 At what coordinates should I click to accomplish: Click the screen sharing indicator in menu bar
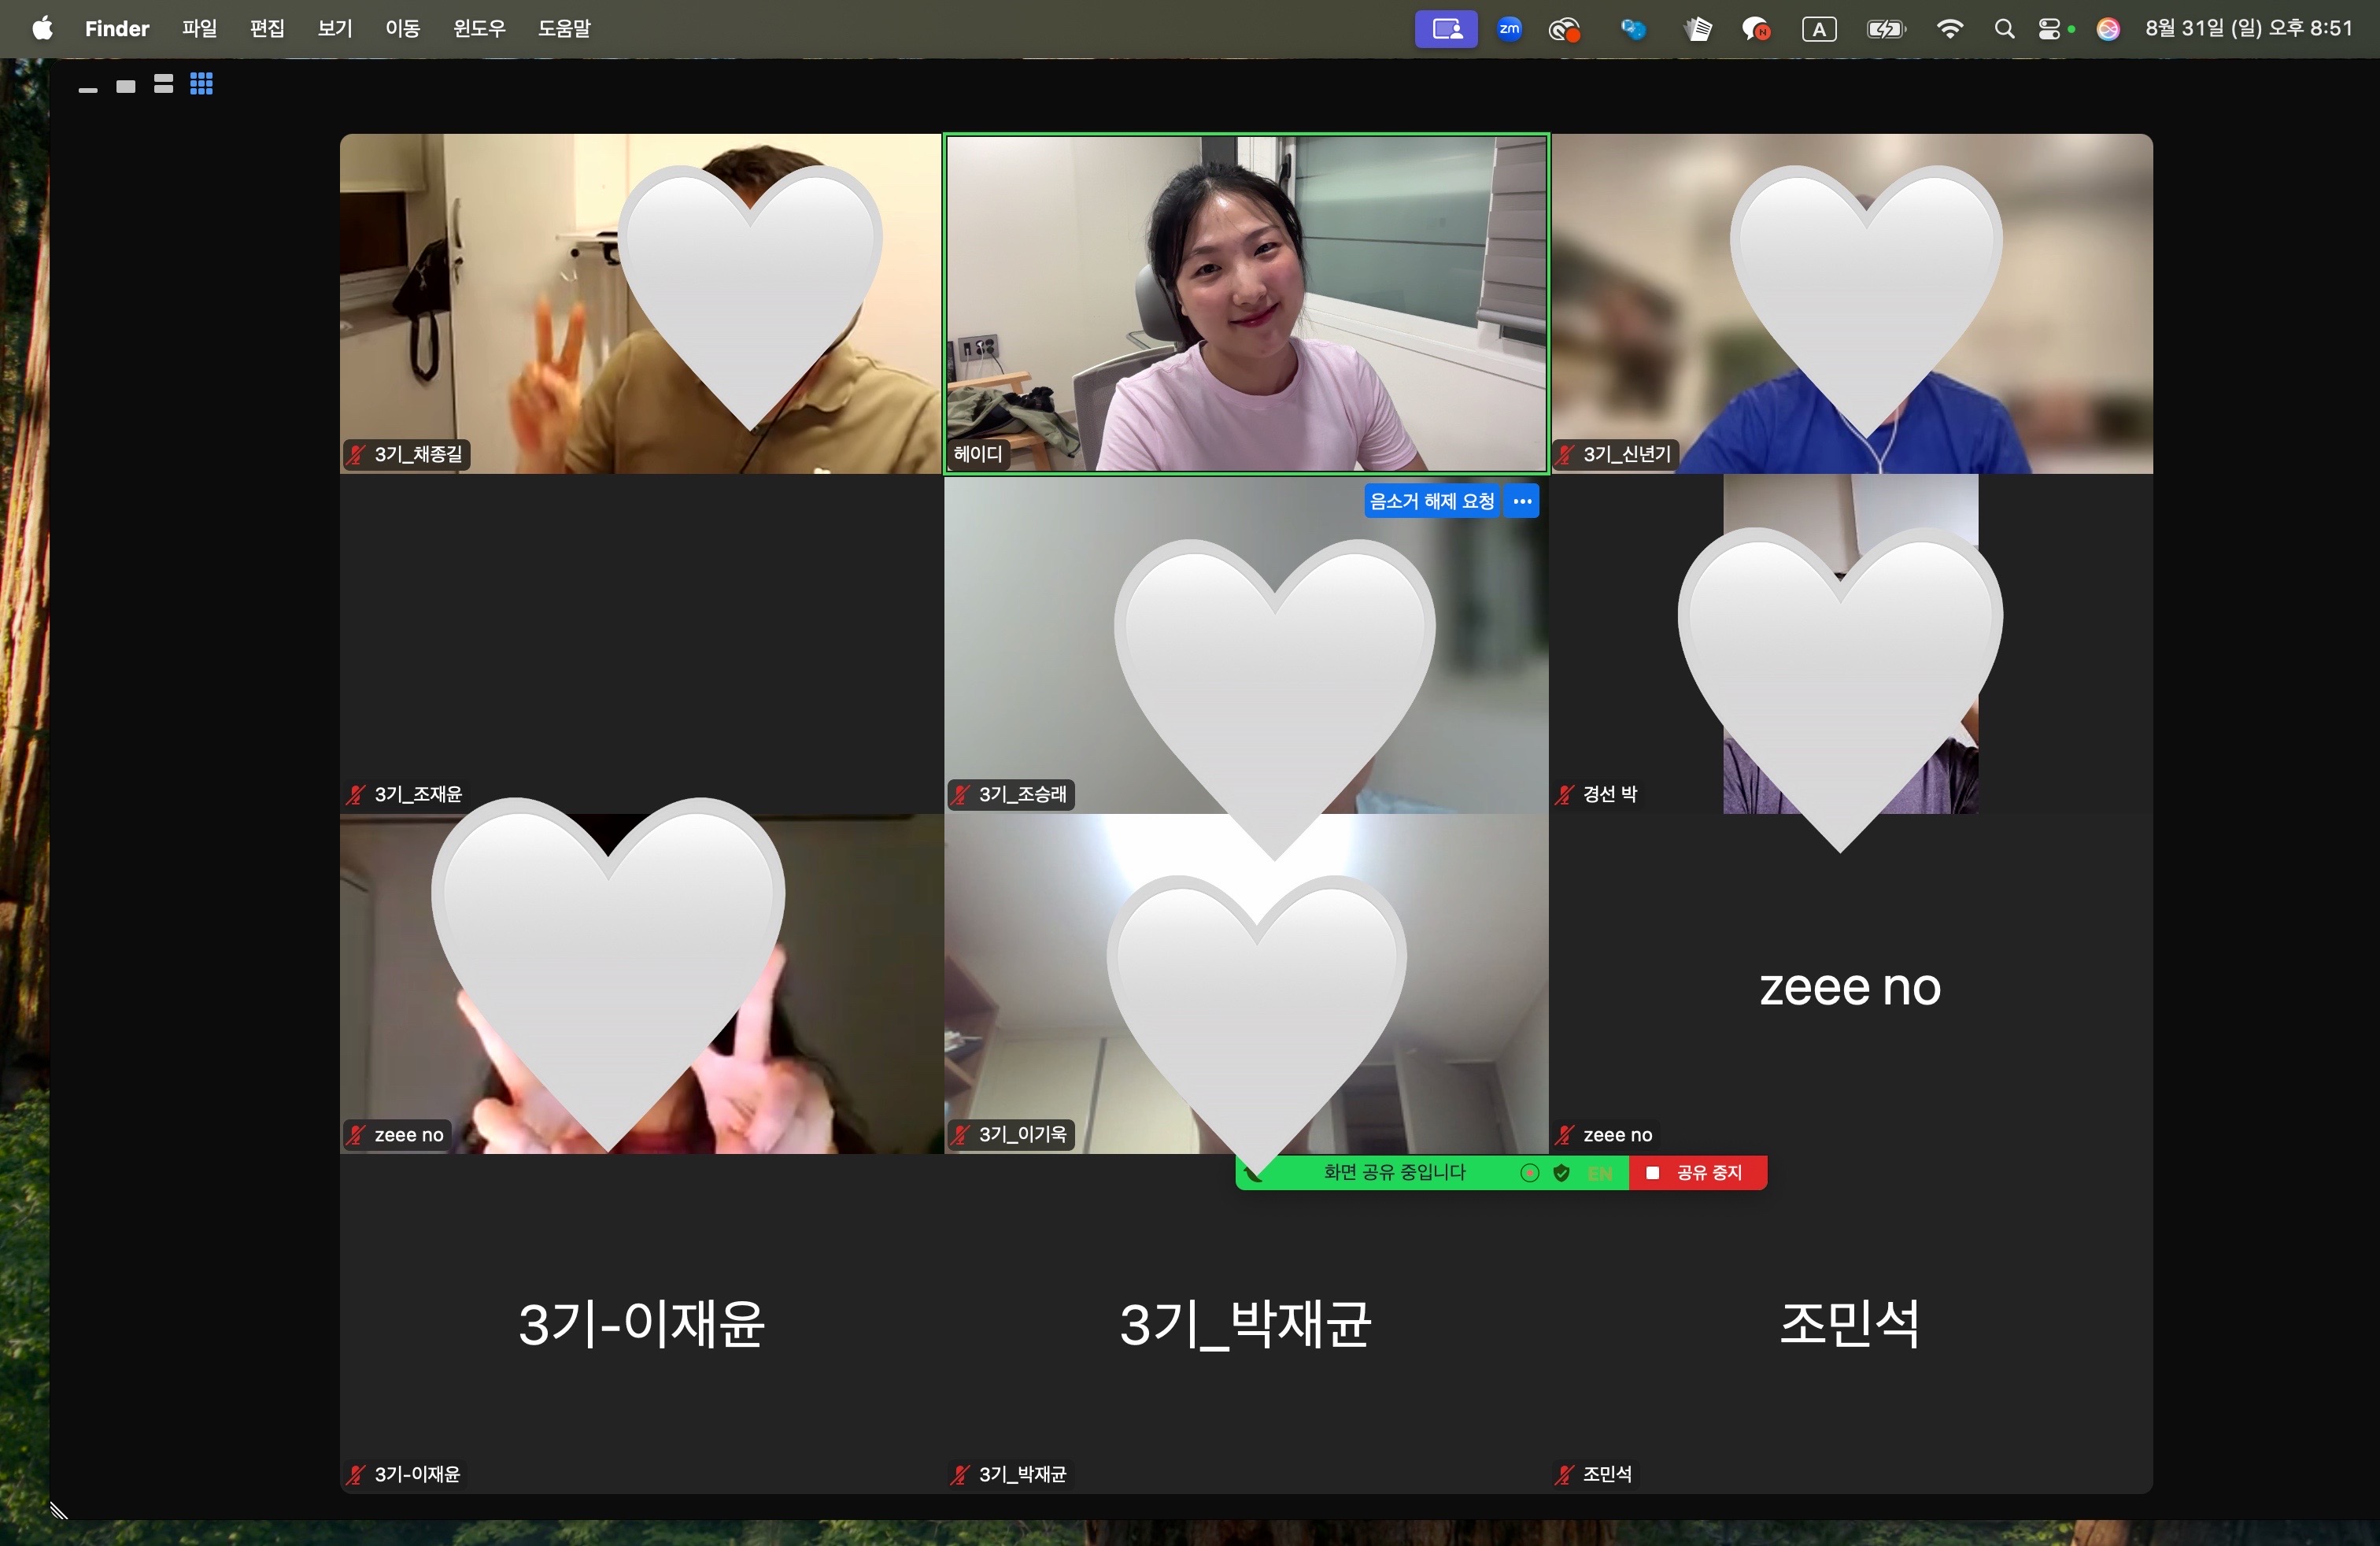pyautogui.click(x=1446, y=29)
